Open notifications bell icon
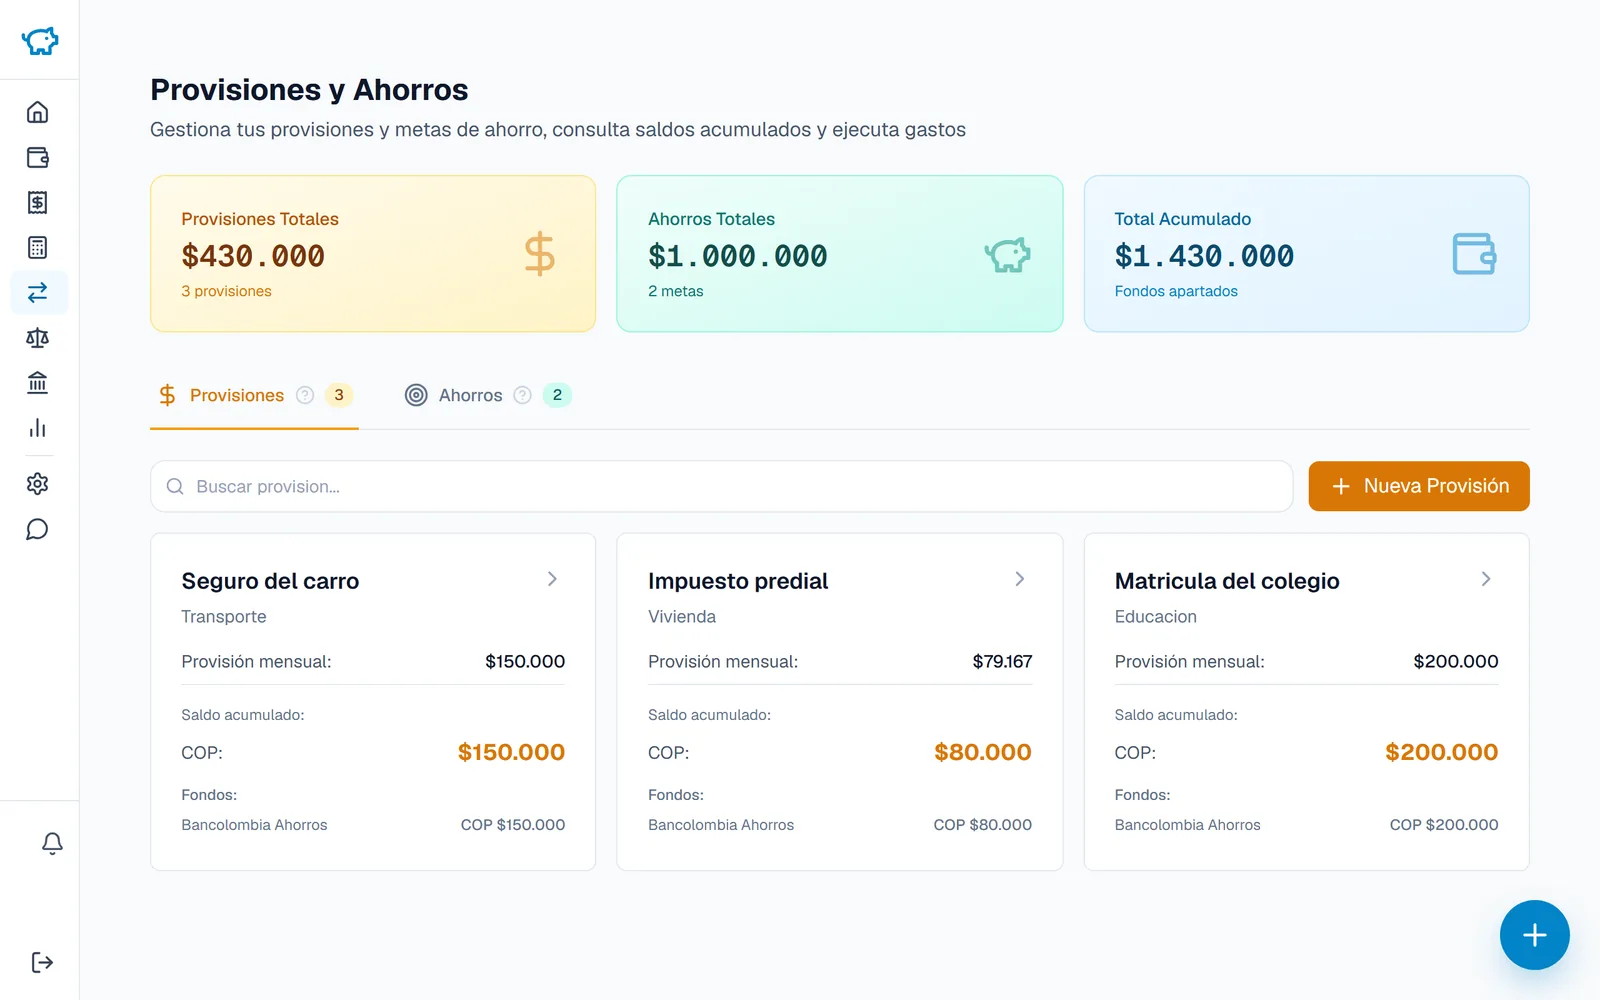 (52, 843)
